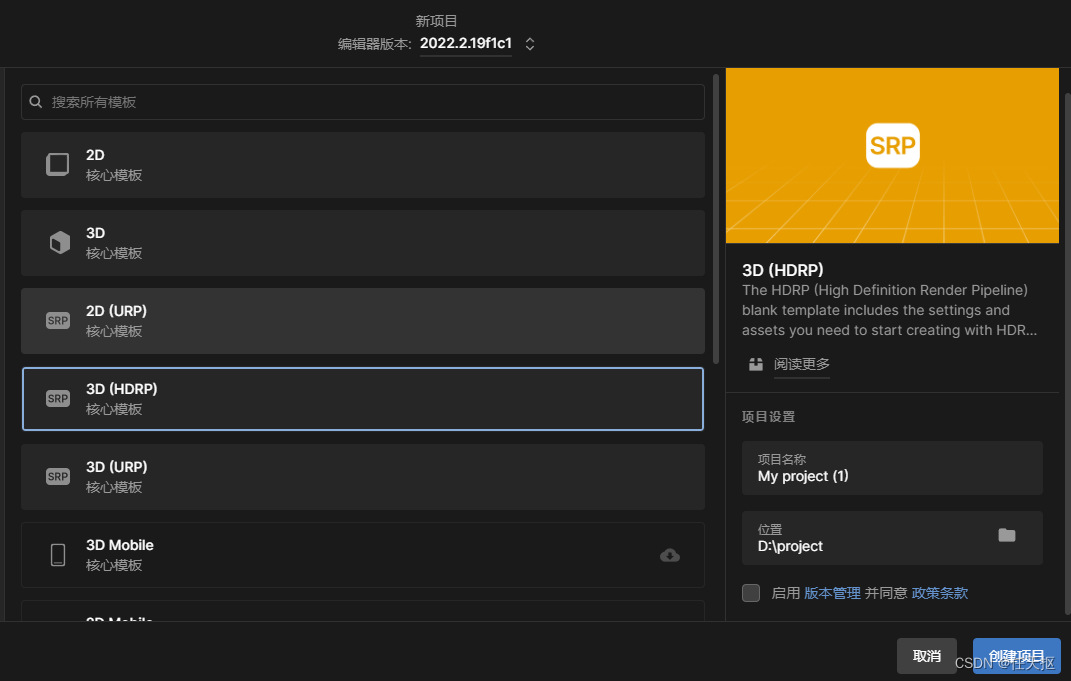Browse location with the folder icon

[1007, 535]
